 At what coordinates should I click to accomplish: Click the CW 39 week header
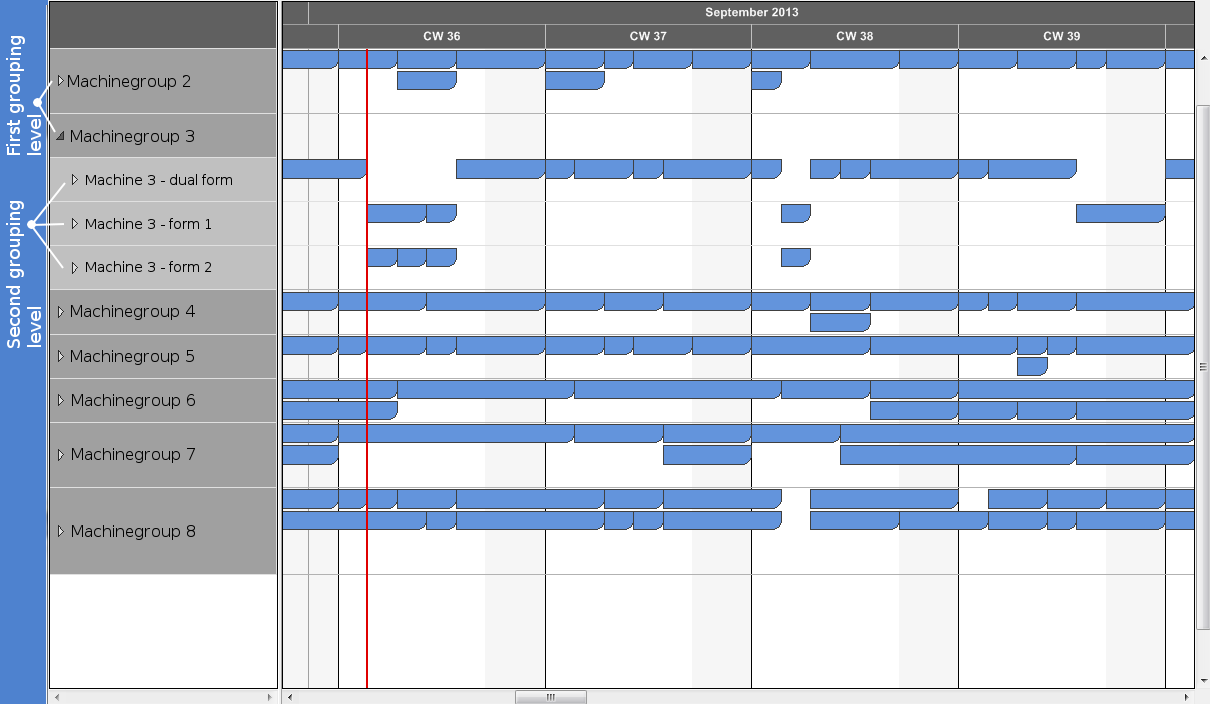tap(1062, 36)
